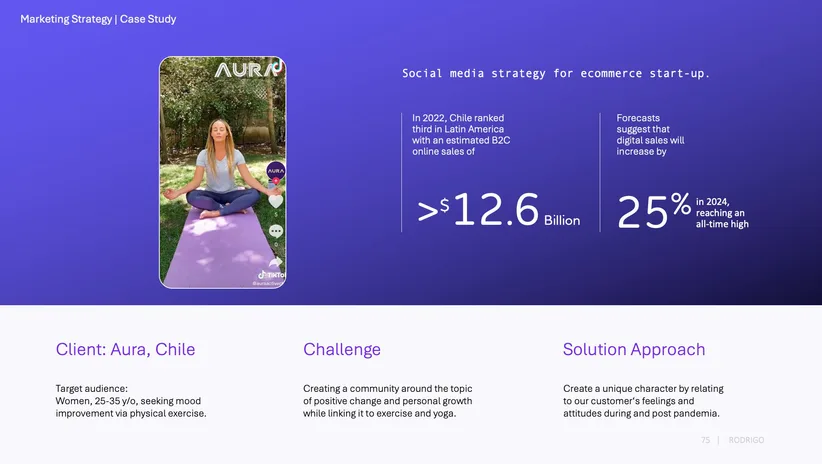The width and height of the screenshot is (822, 464).
Task: Select 'Social media strategy for ecommerce start-up.' title
Action: 556,73
